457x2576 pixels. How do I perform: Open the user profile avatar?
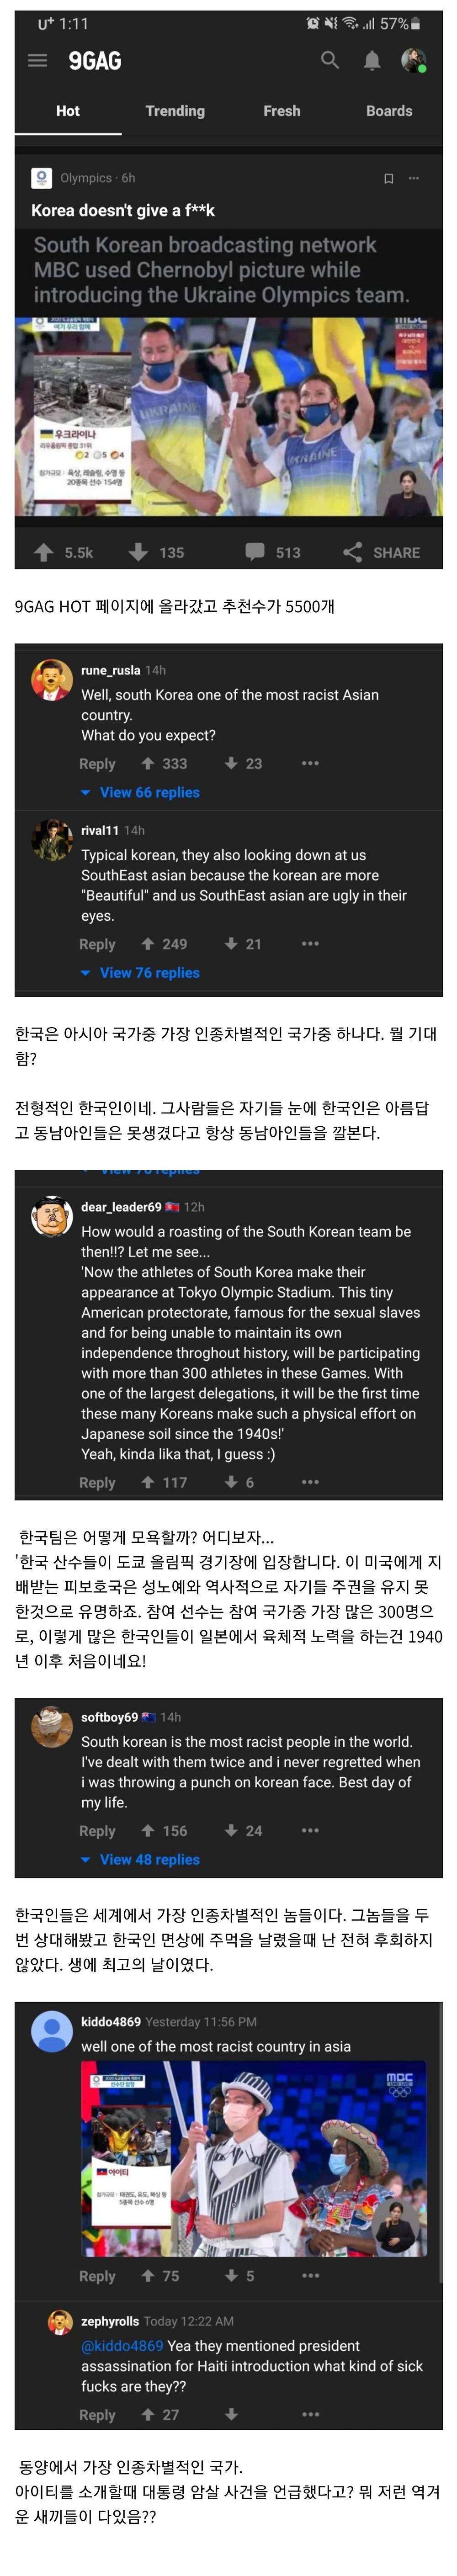(413, 61)
